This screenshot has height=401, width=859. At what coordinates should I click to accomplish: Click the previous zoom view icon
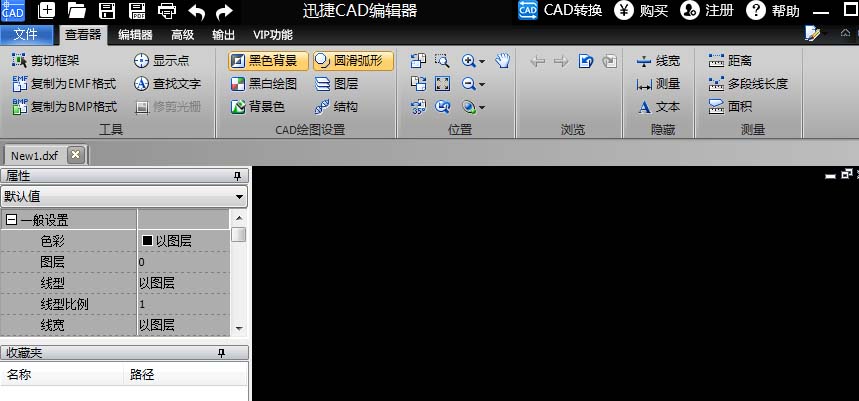click(x=442, y=107)
